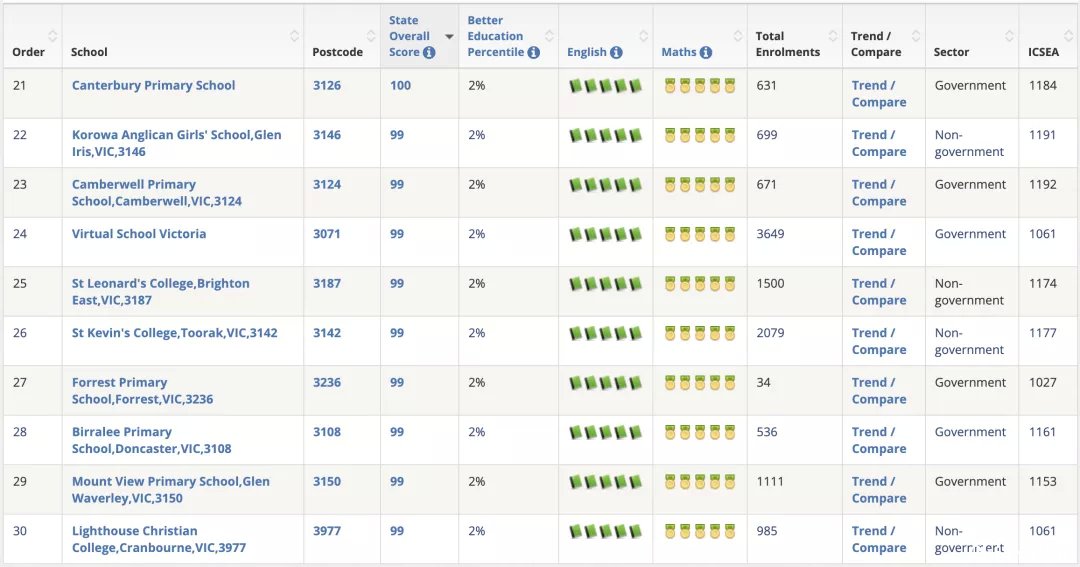
Task: Click the info icon next to English
Action: [x=616, y=52]
